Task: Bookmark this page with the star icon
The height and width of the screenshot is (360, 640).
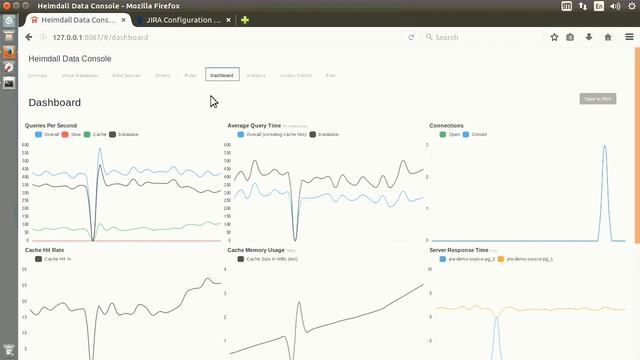Action: pos(554,37)
